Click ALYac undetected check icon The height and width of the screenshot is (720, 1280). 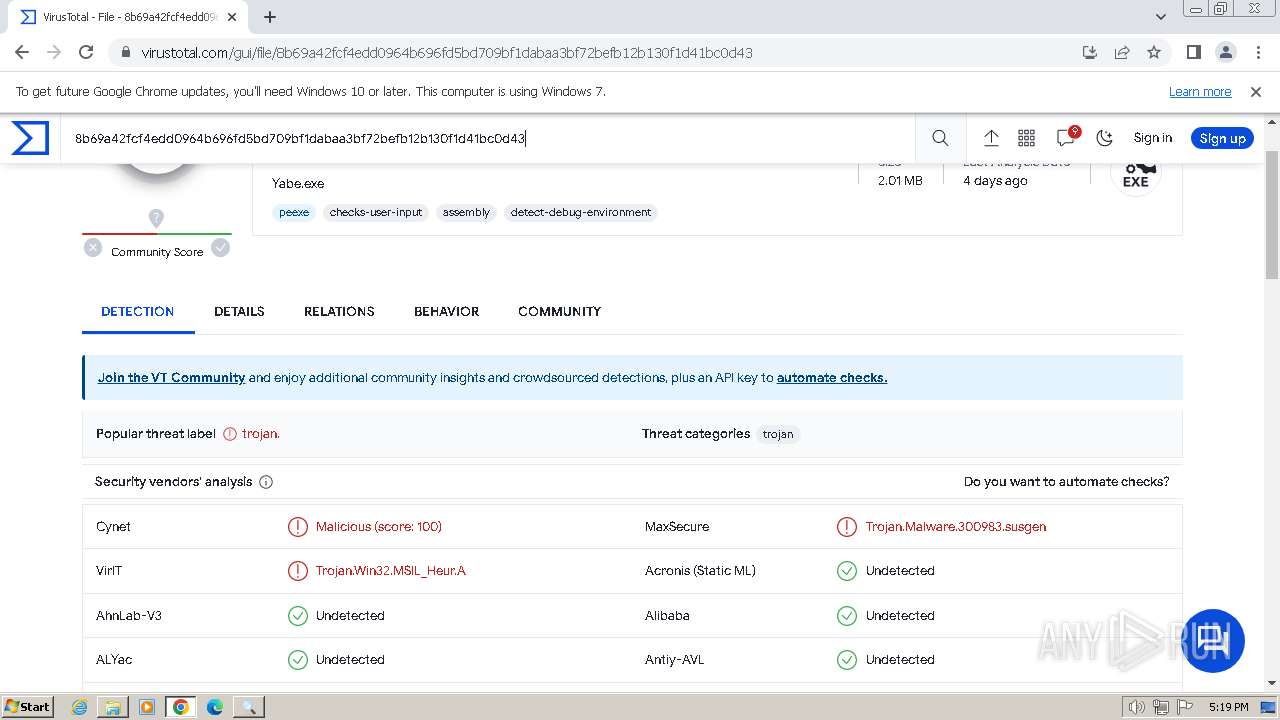pos(298,660)
